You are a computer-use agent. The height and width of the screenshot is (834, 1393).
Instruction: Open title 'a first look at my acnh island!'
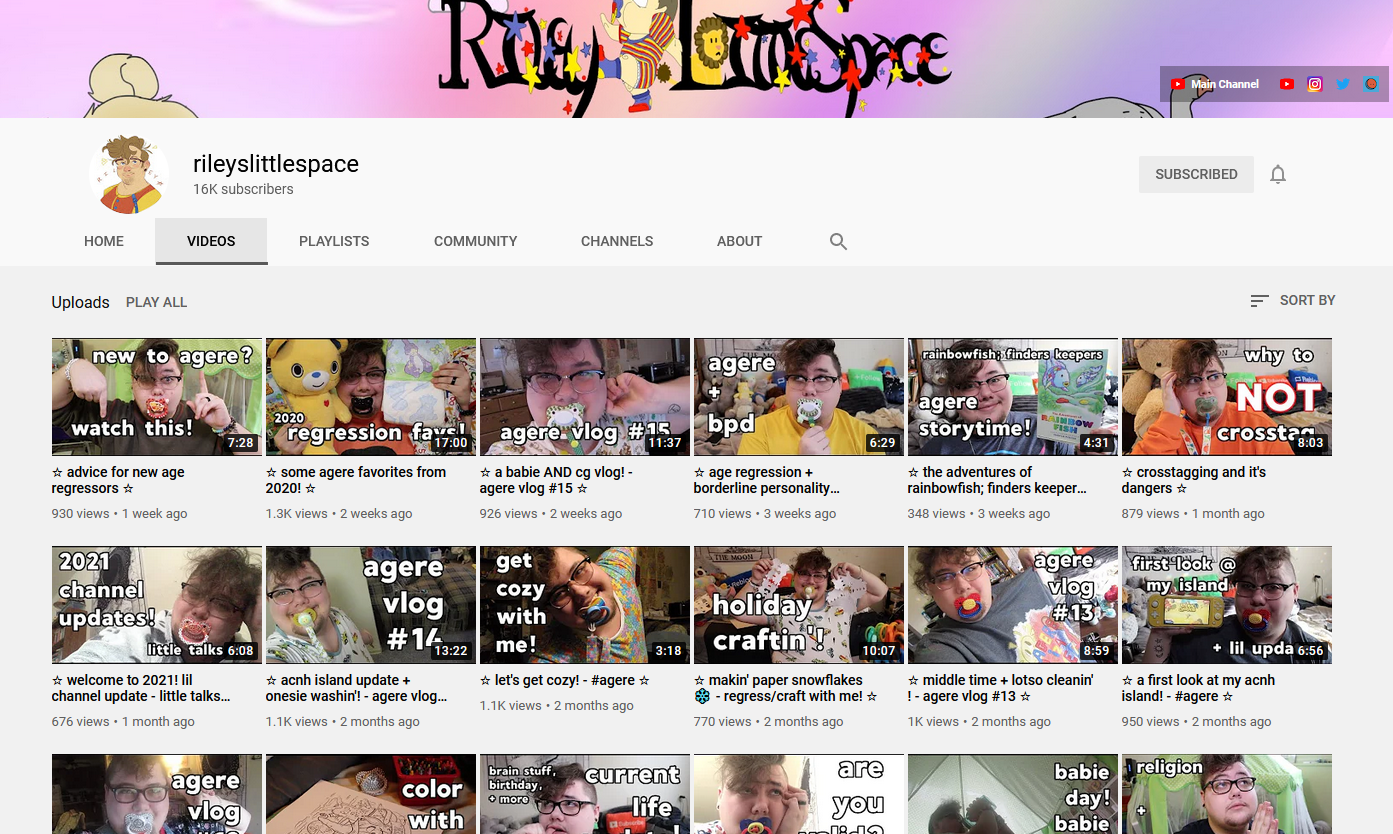[1198, 688]
